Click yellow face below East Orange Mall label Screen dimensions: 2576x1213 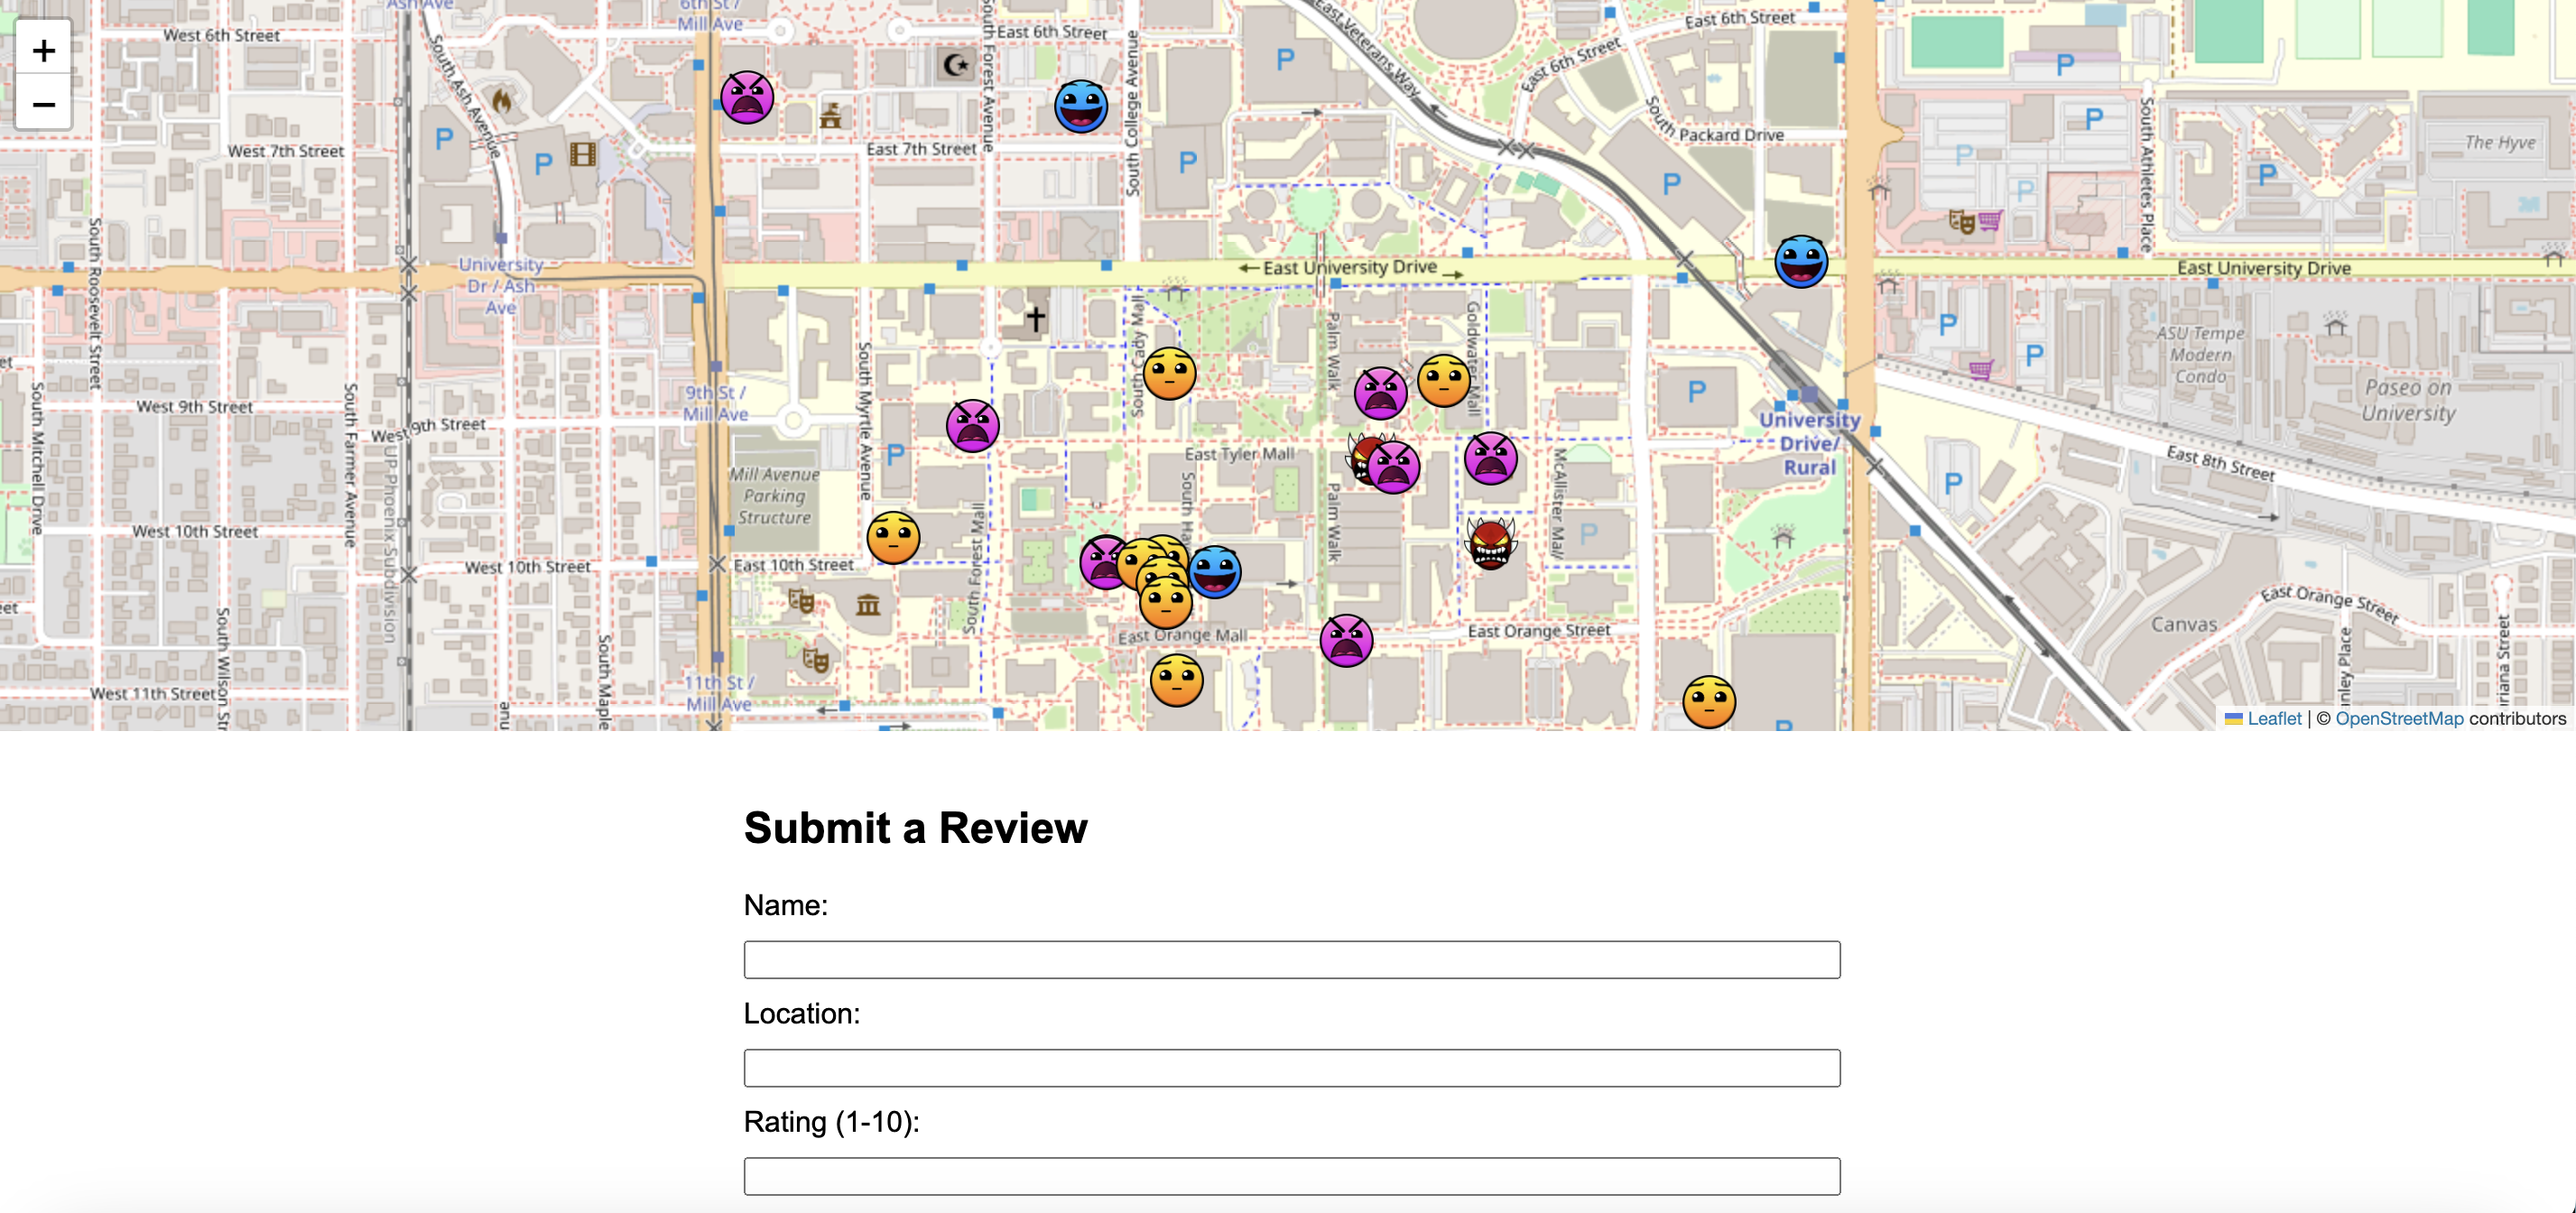click(x=1176, y=681)
